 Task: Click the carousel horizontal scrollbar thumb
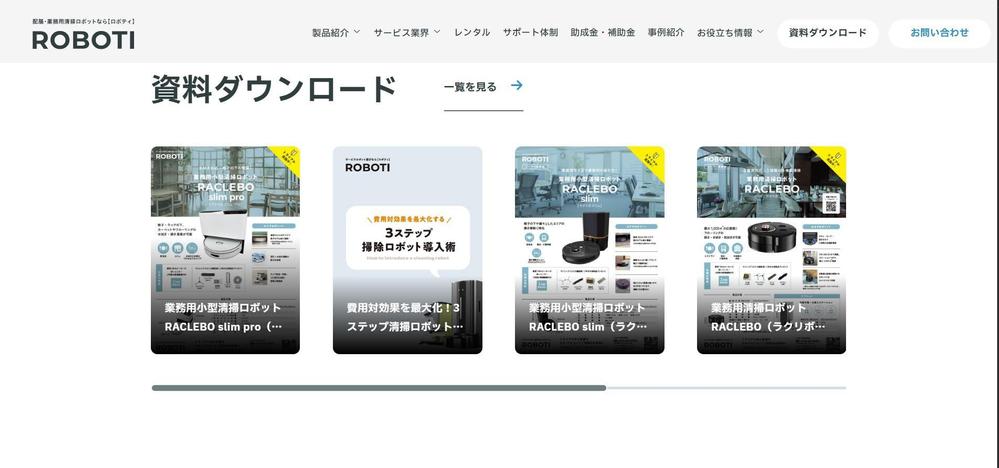[379, 388]
